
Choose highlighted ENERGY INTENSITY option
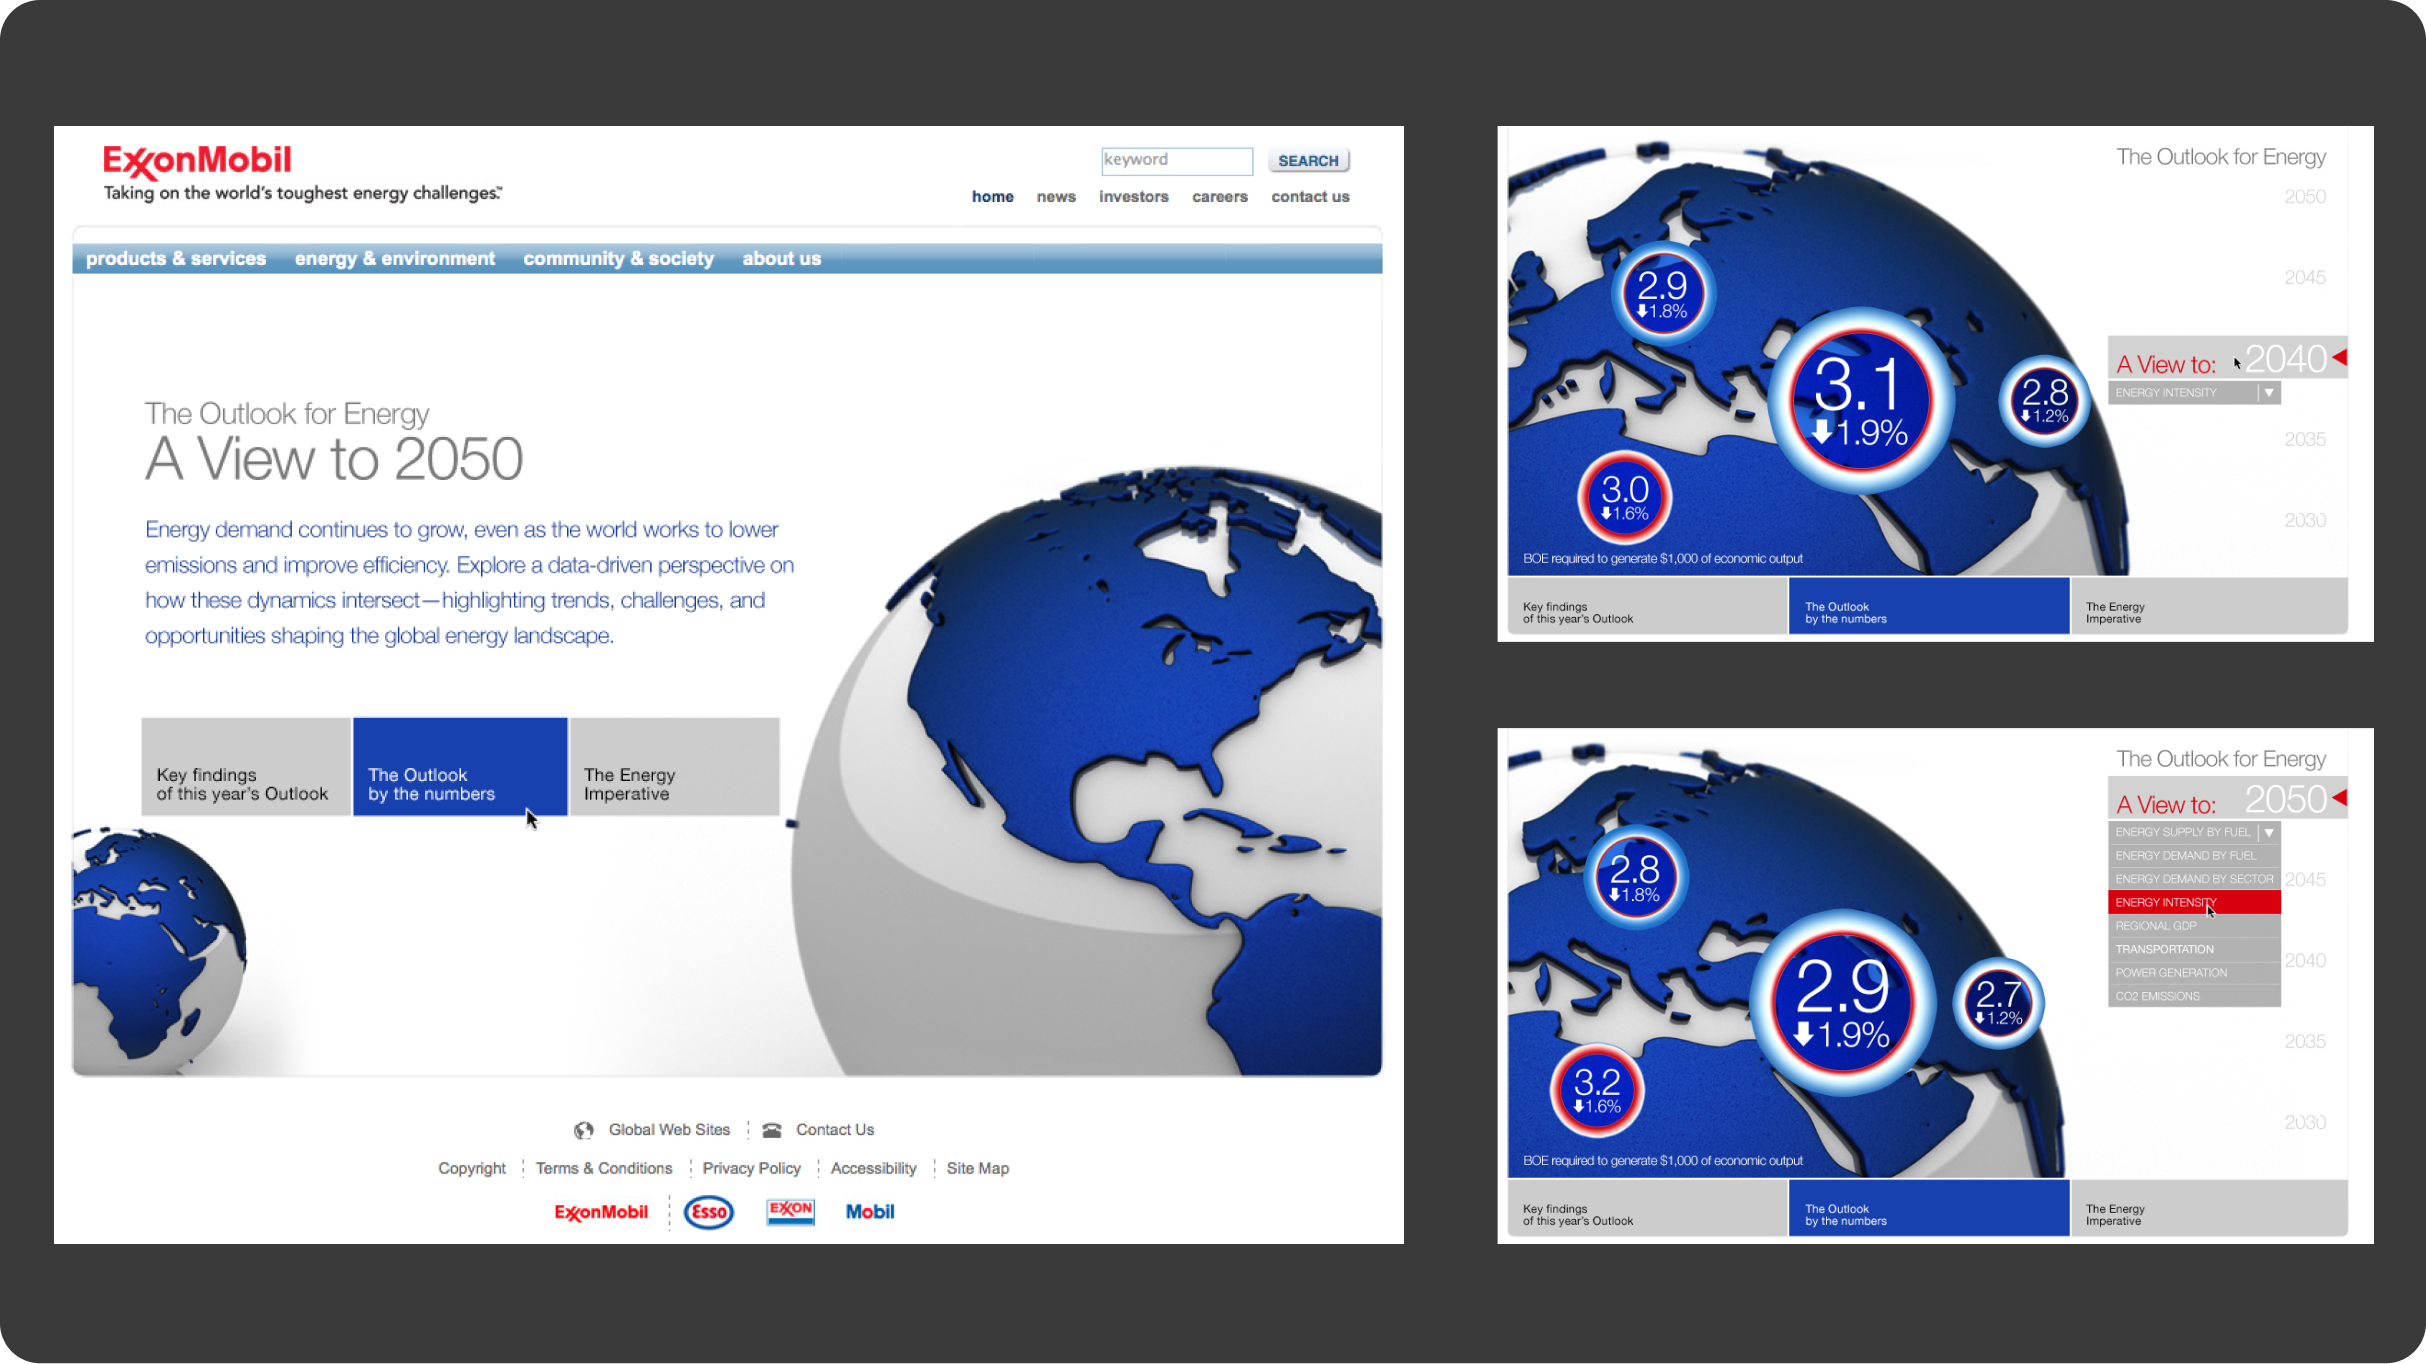[x=2194, y=903]
